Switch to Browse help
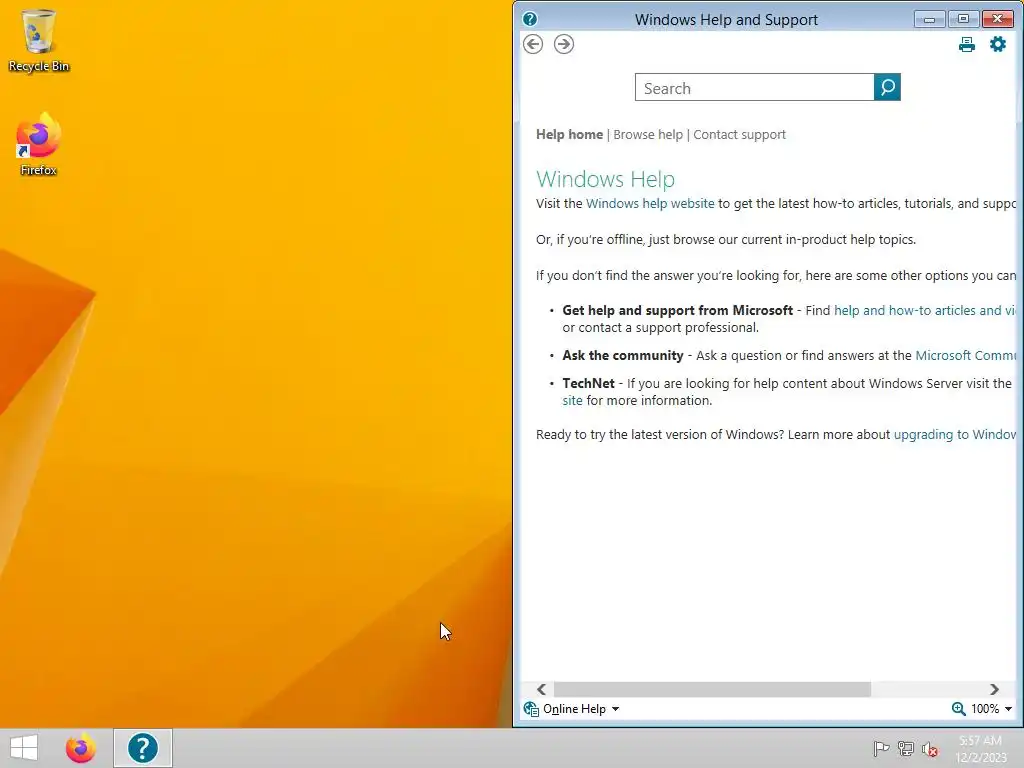The height and width of the screenshot is (768, 1024). point(648,135)
